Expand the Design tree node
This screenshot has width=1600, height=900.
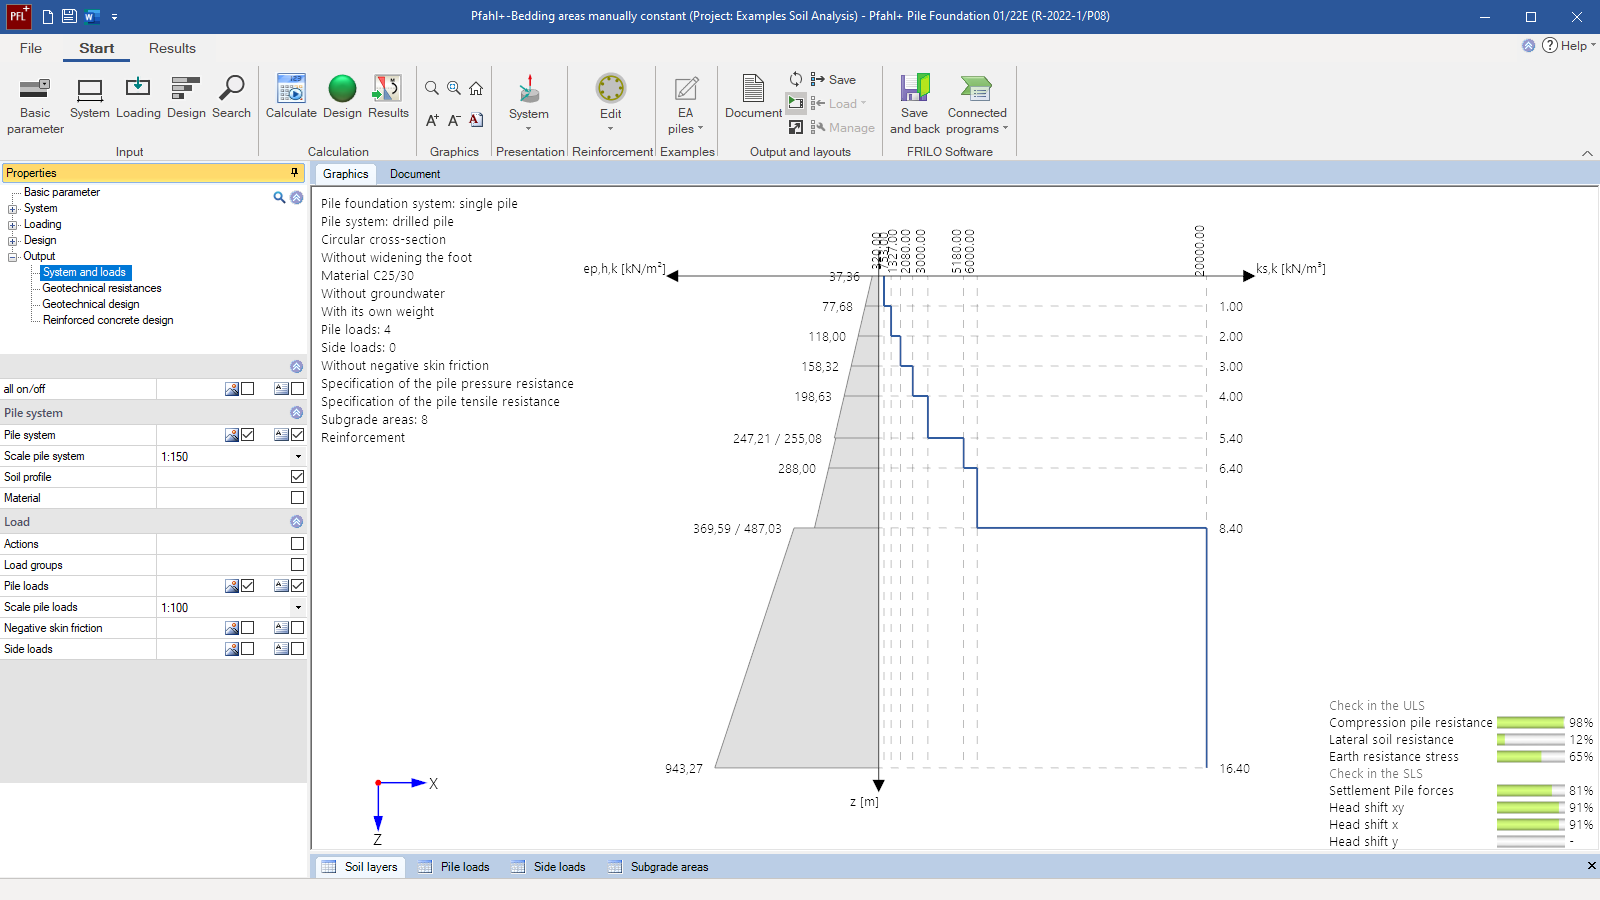coord(13,241)
